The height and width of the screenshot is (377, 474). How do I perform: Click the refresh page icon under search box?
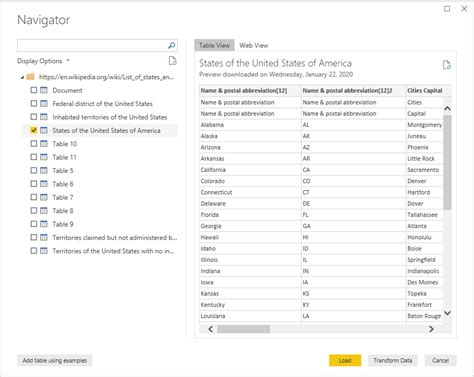172,61
